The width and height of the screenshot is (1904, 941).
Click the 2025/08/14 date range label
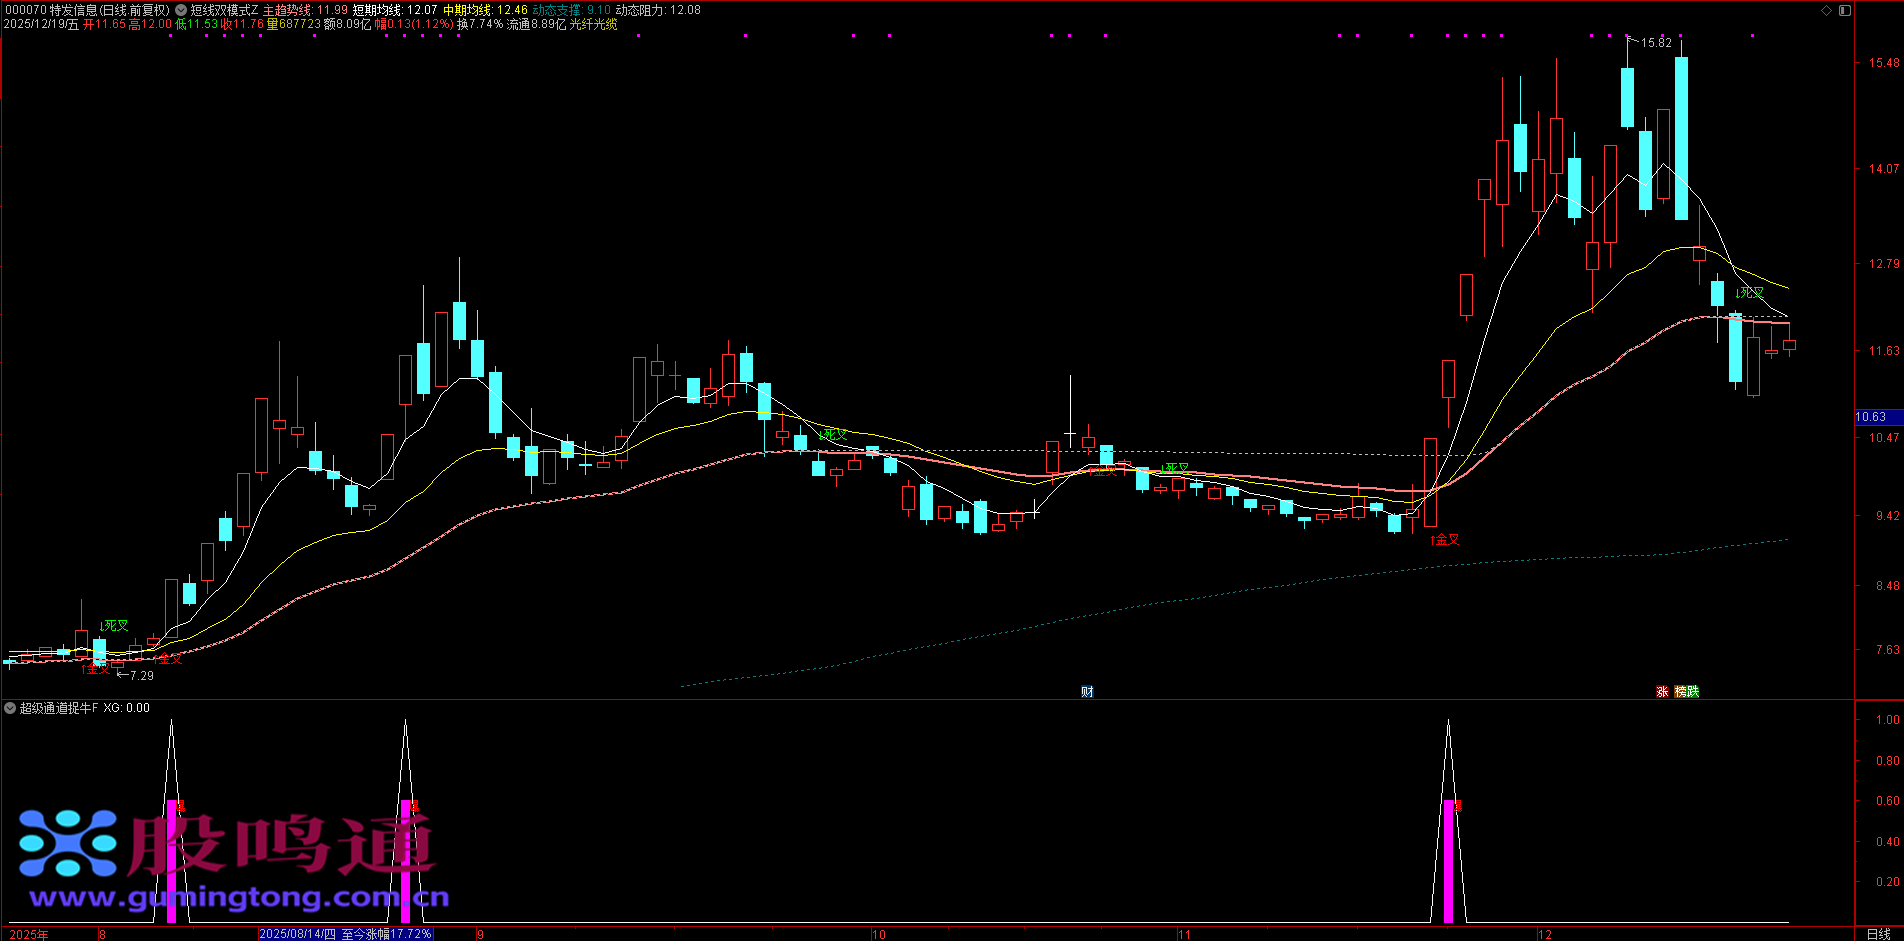tap(346, 934)
